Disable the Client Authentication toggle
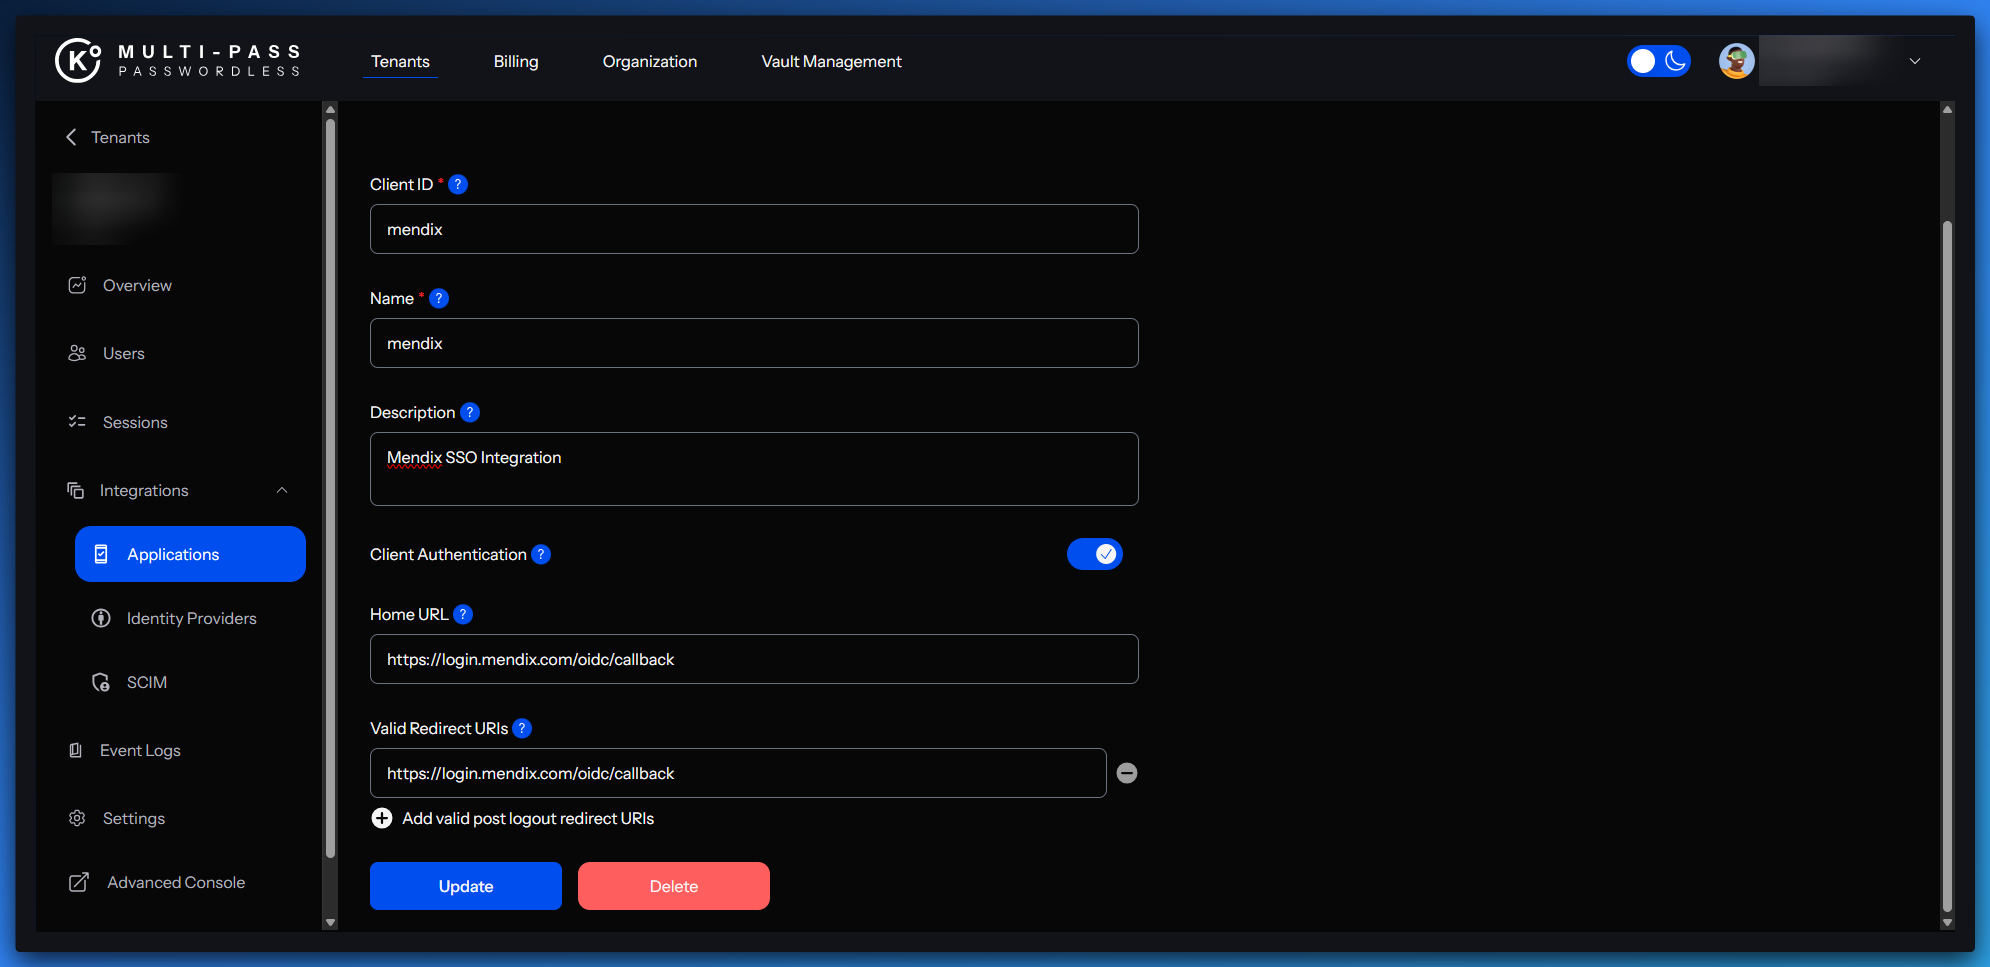The image size is (1990, 967). (x=1095, y=554)
